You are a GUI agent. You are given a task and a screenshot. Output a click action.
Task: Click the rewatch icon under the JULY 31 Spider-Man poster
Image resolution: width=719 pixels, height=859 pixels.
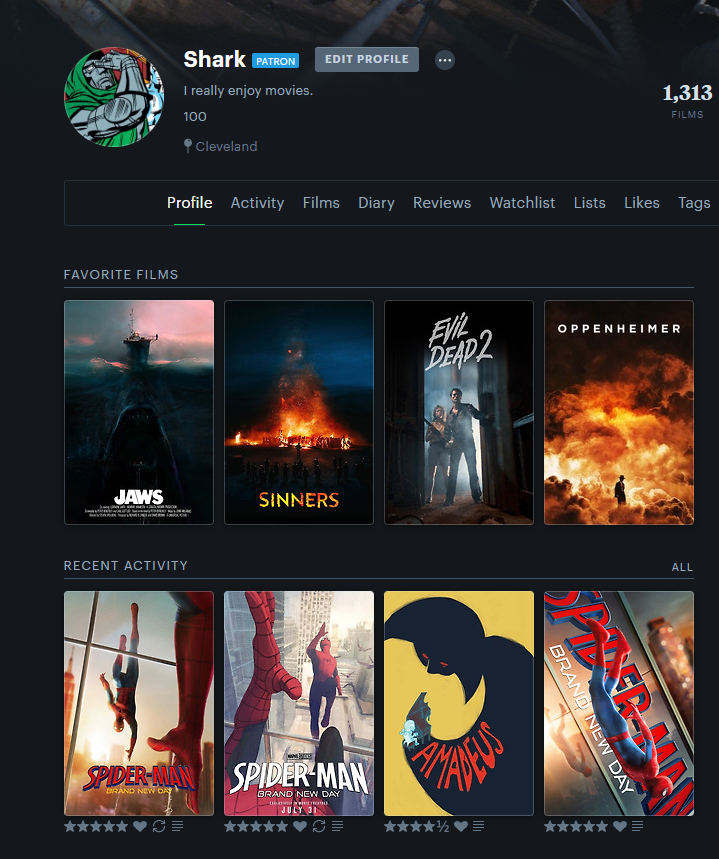point(319,826)
